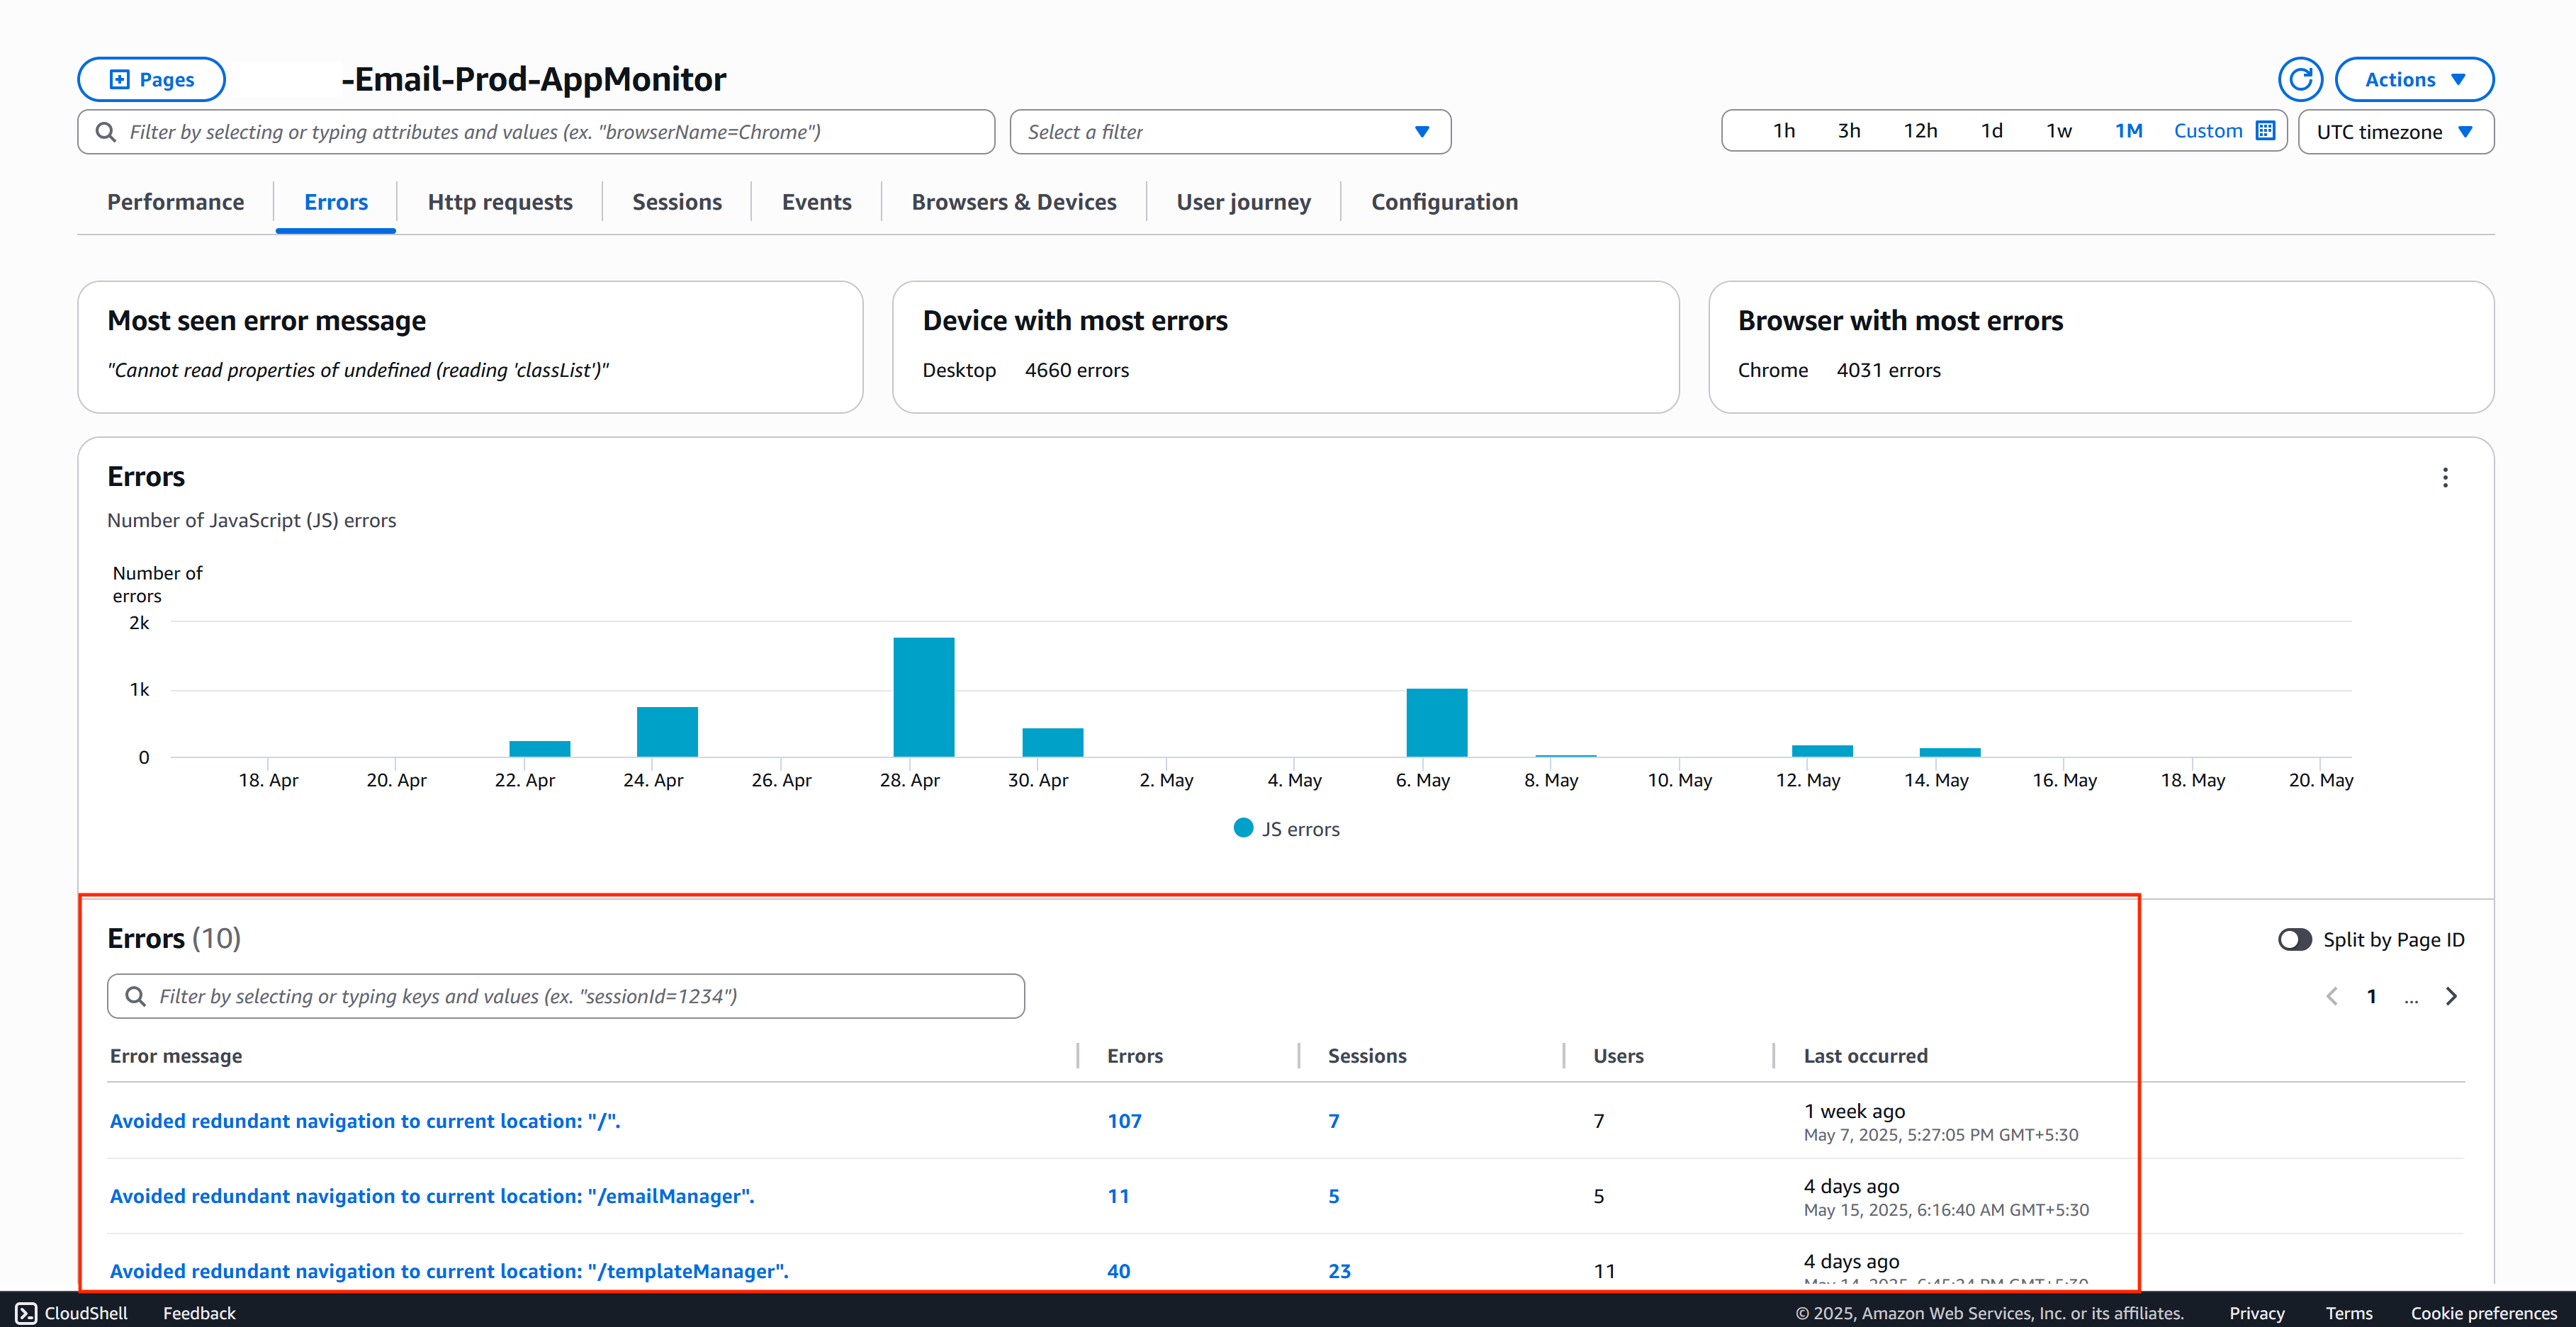2576x1327 pixels.
Task: Enable Split by Page ID
Action: 2294,939
